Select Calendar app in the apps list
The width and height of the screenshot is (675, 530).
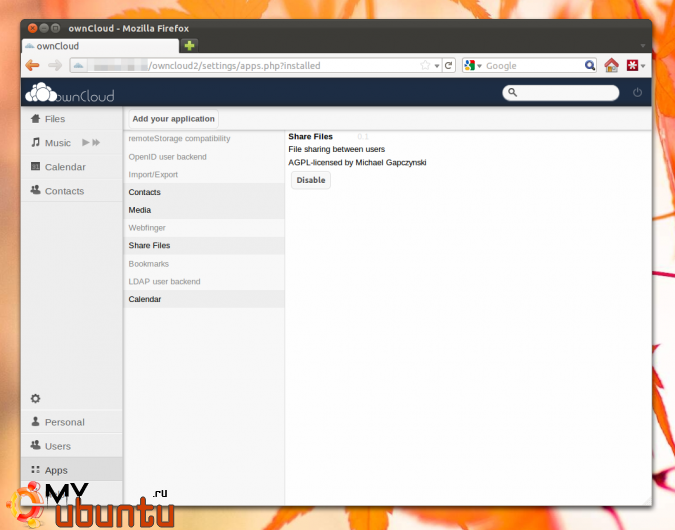(x=204, y=299)
